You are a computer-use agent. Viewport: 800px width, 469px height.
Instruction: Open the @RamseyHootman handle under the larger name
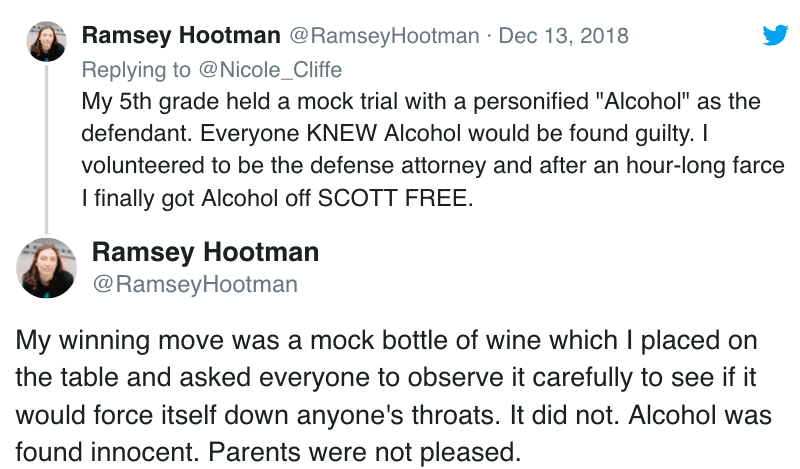click(195, 284)
